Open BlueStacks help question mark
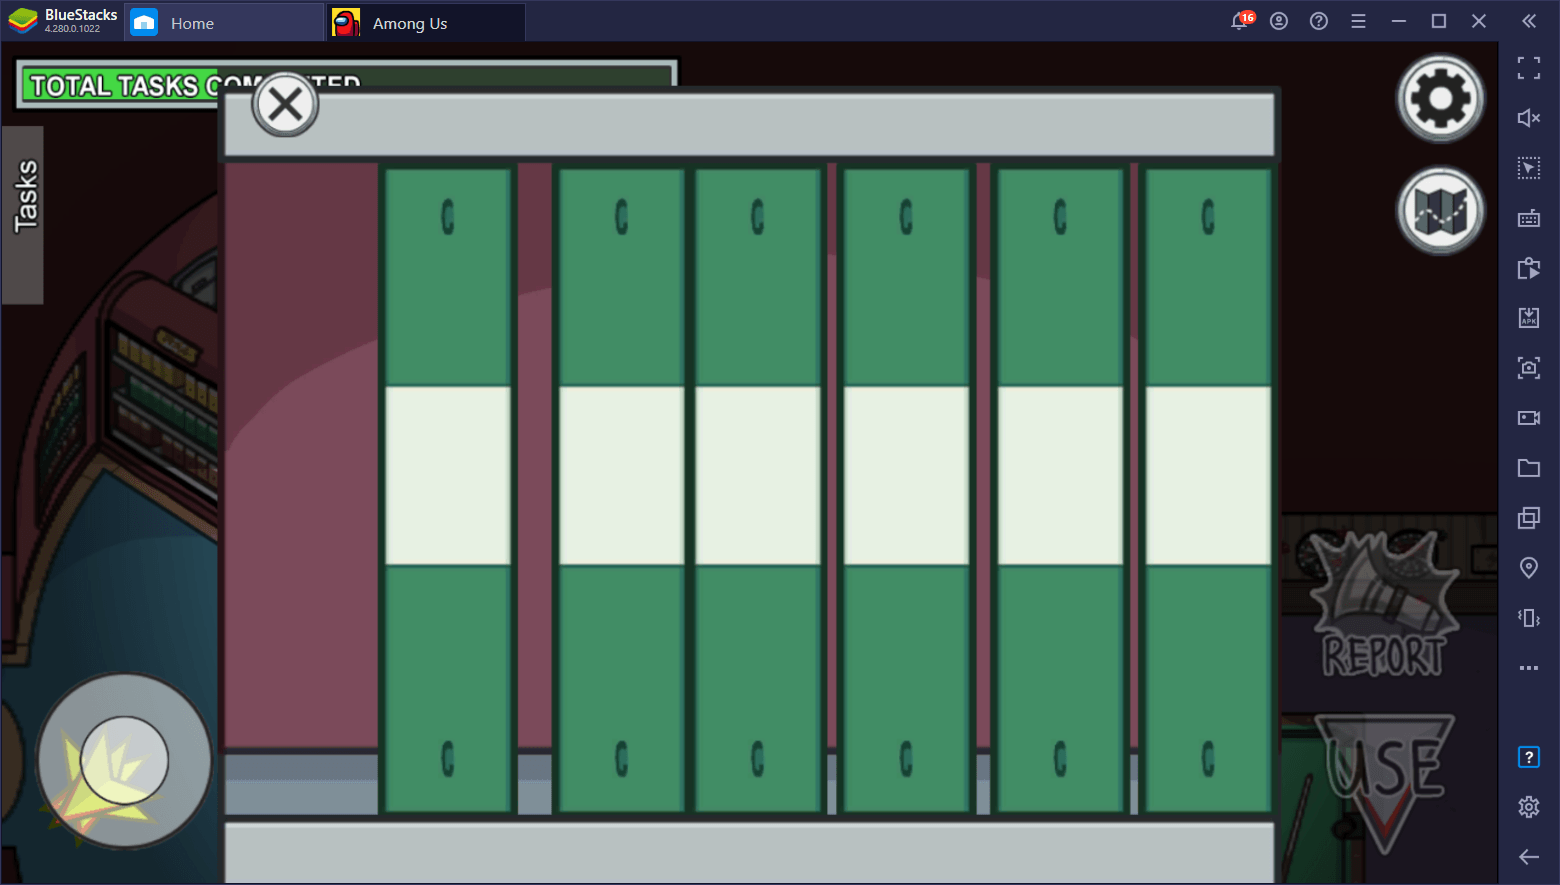 click(x=1319, y=21)
